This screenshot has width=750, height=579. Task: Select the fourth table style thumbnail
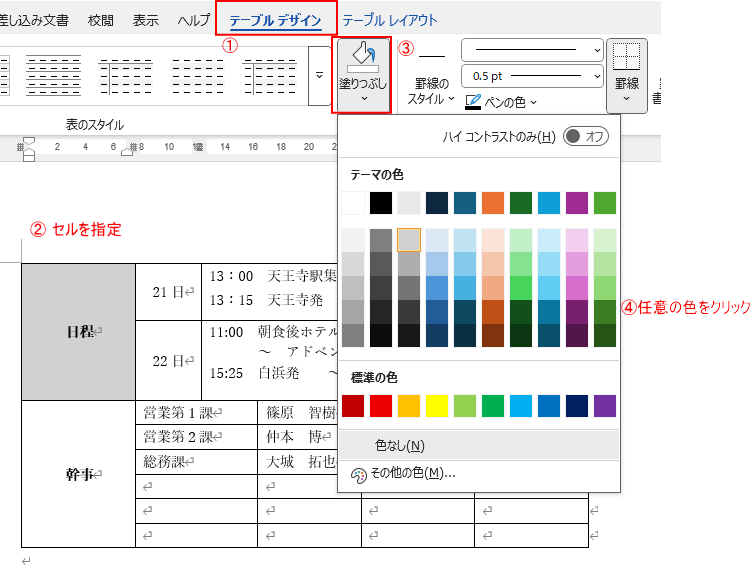(x=269, y=76)
